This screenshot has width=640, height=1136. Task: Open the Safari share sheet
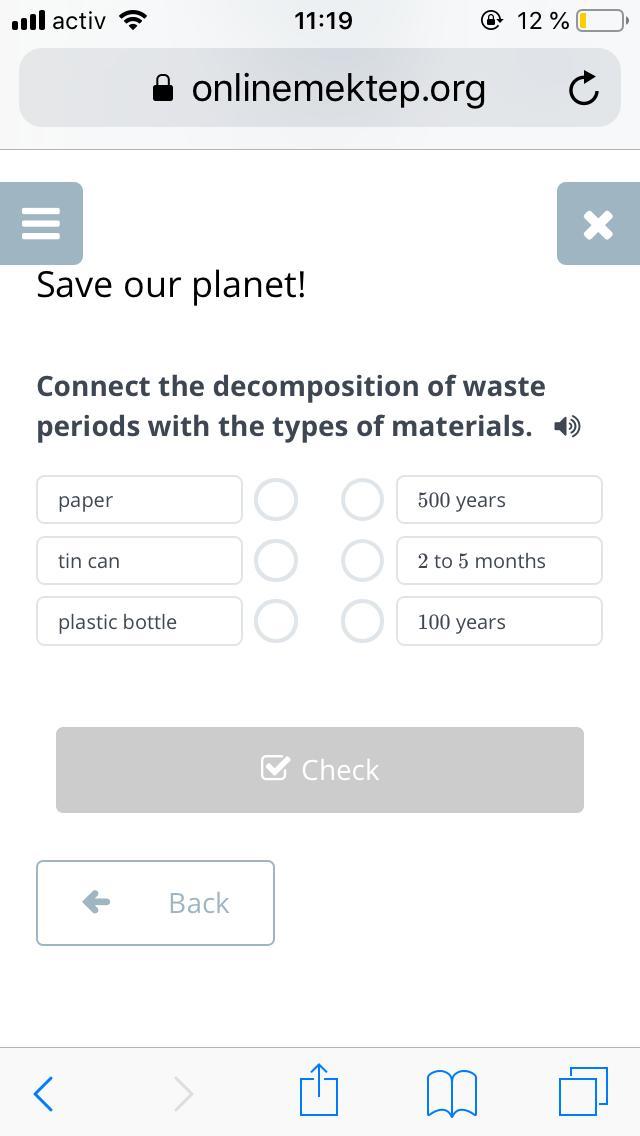tap(319, 1090)
